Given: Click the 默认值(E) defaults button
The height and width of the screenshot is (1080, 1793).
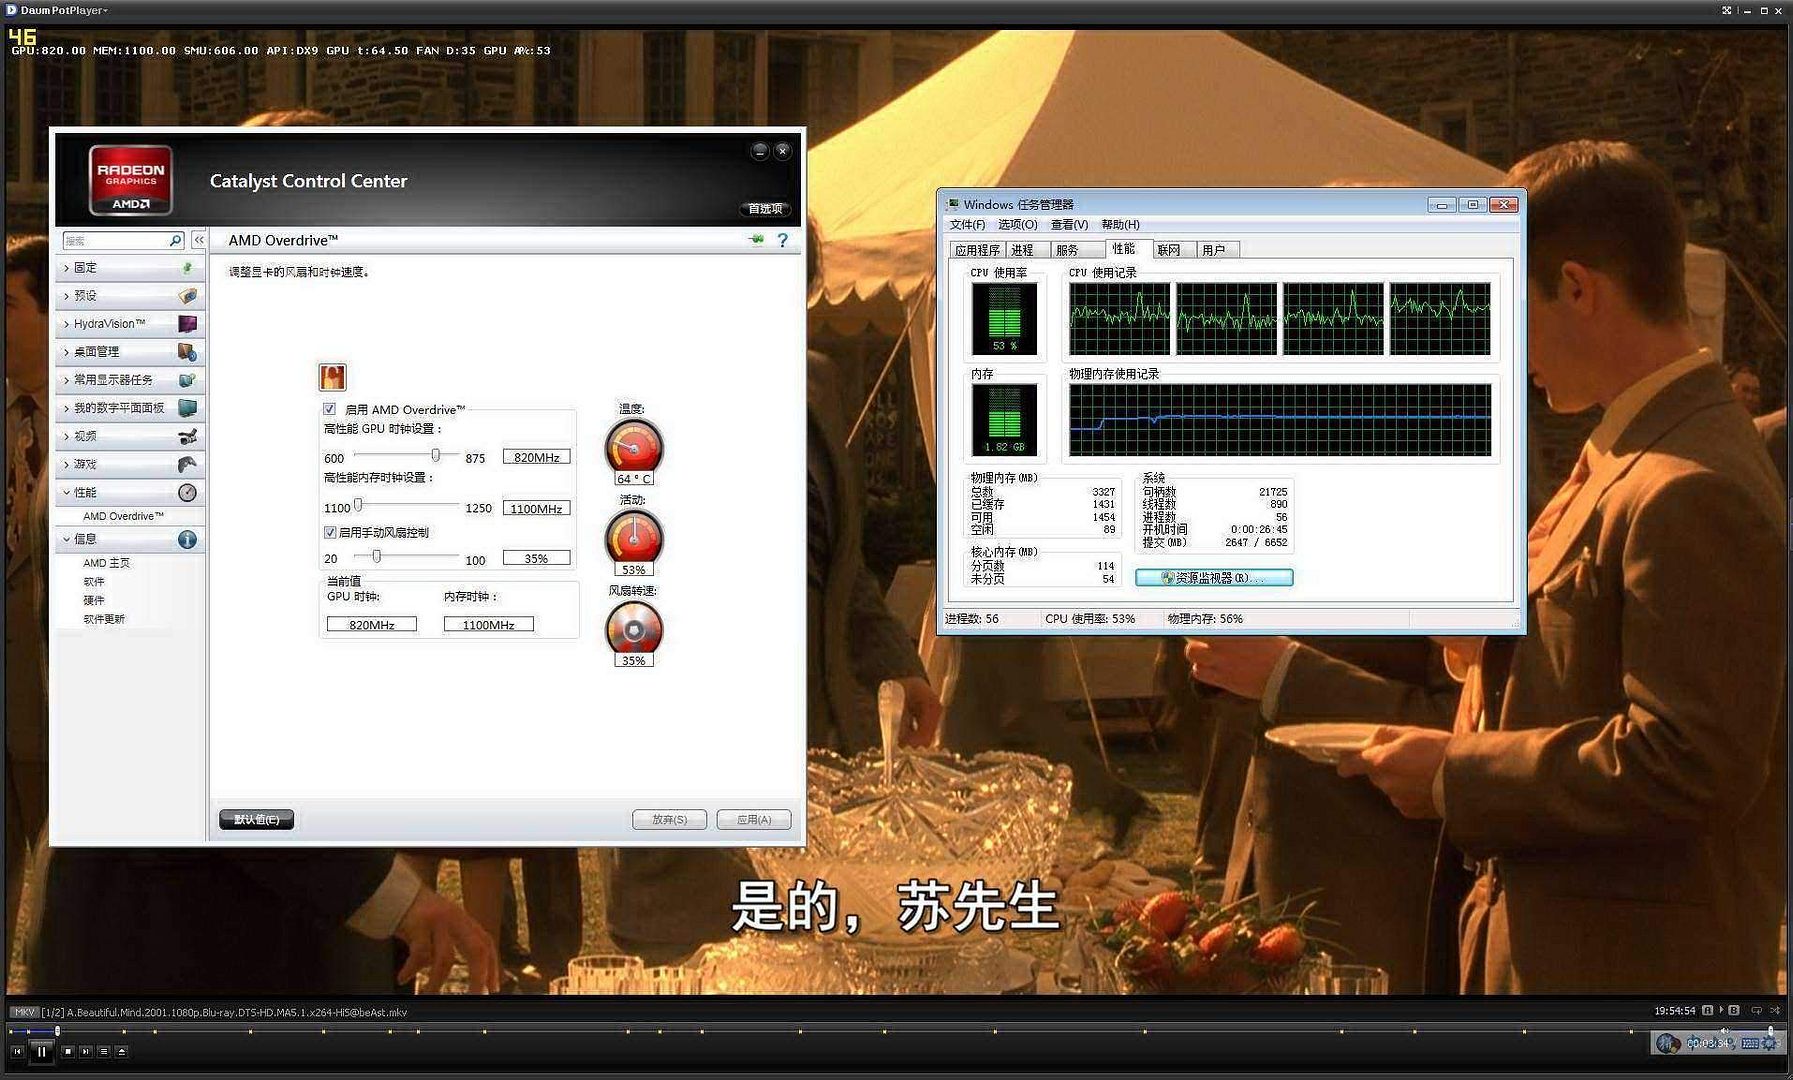Looking at the screenshot, I should [x=256, y=819].
